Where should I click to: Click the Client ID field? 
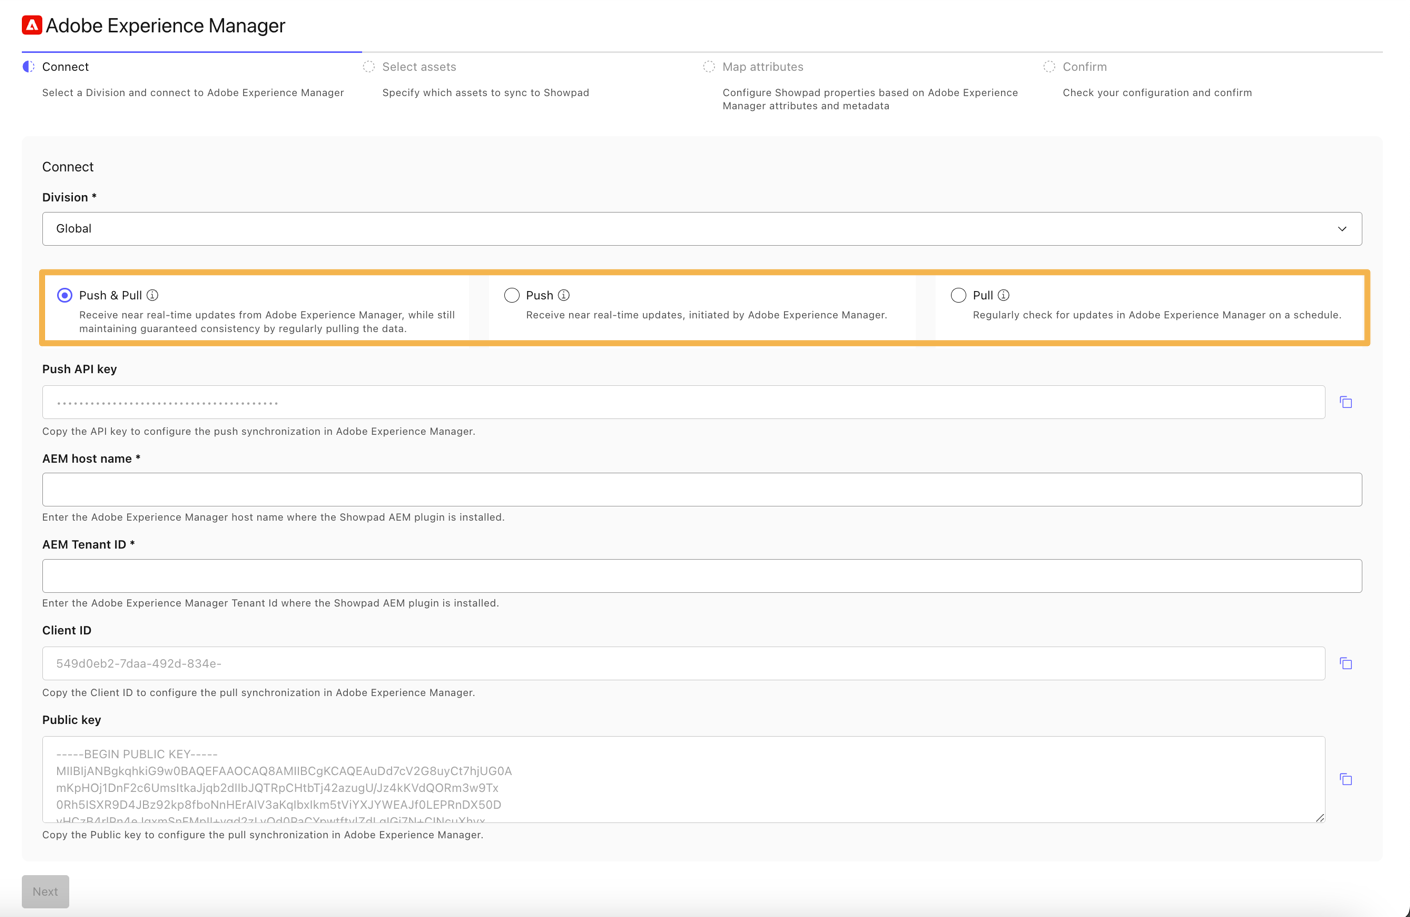pyautogui.click(x=684, y=663)
